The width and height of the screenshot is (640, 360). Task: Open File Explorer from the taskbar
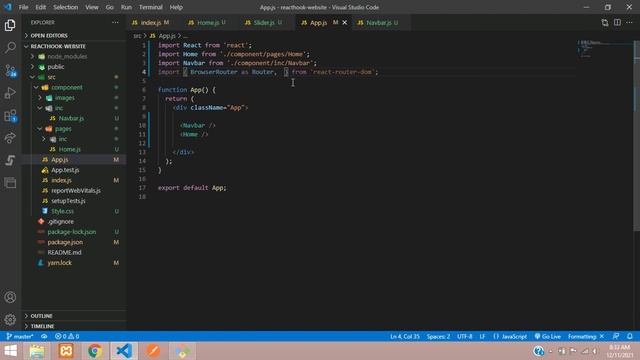click(37, 351)
